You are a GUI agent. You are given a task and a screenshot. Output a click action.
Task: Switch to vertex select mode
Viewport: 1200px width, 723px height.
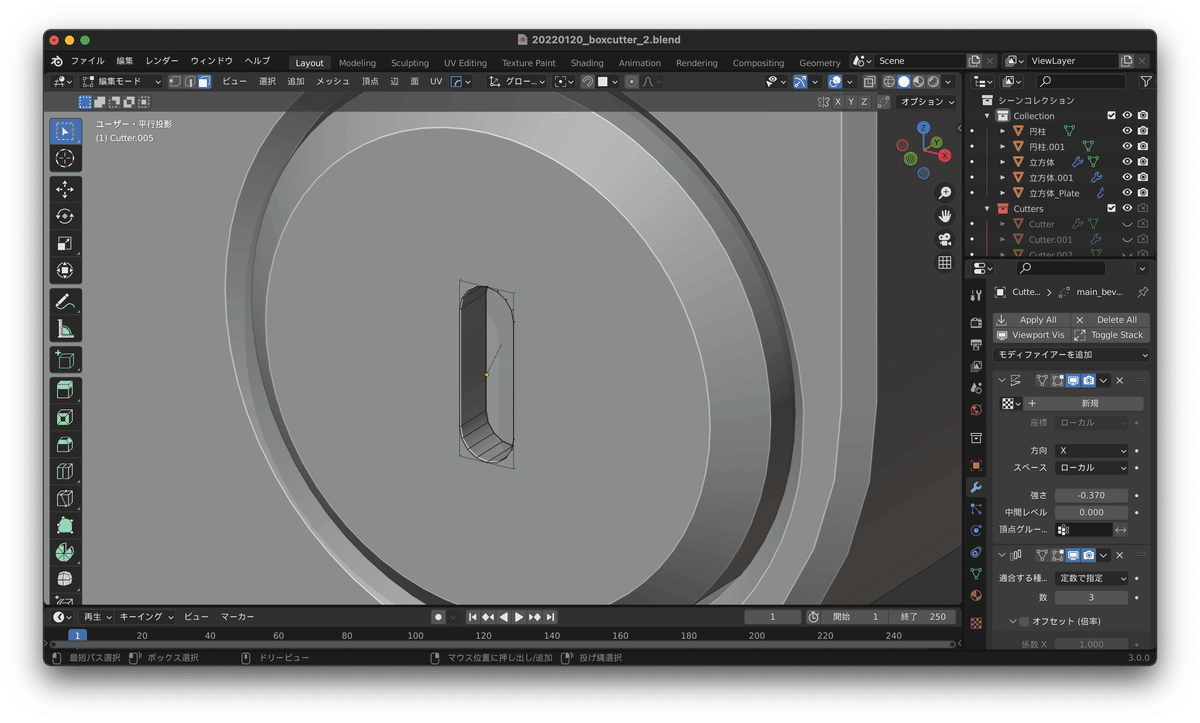(x=175, y=82)
